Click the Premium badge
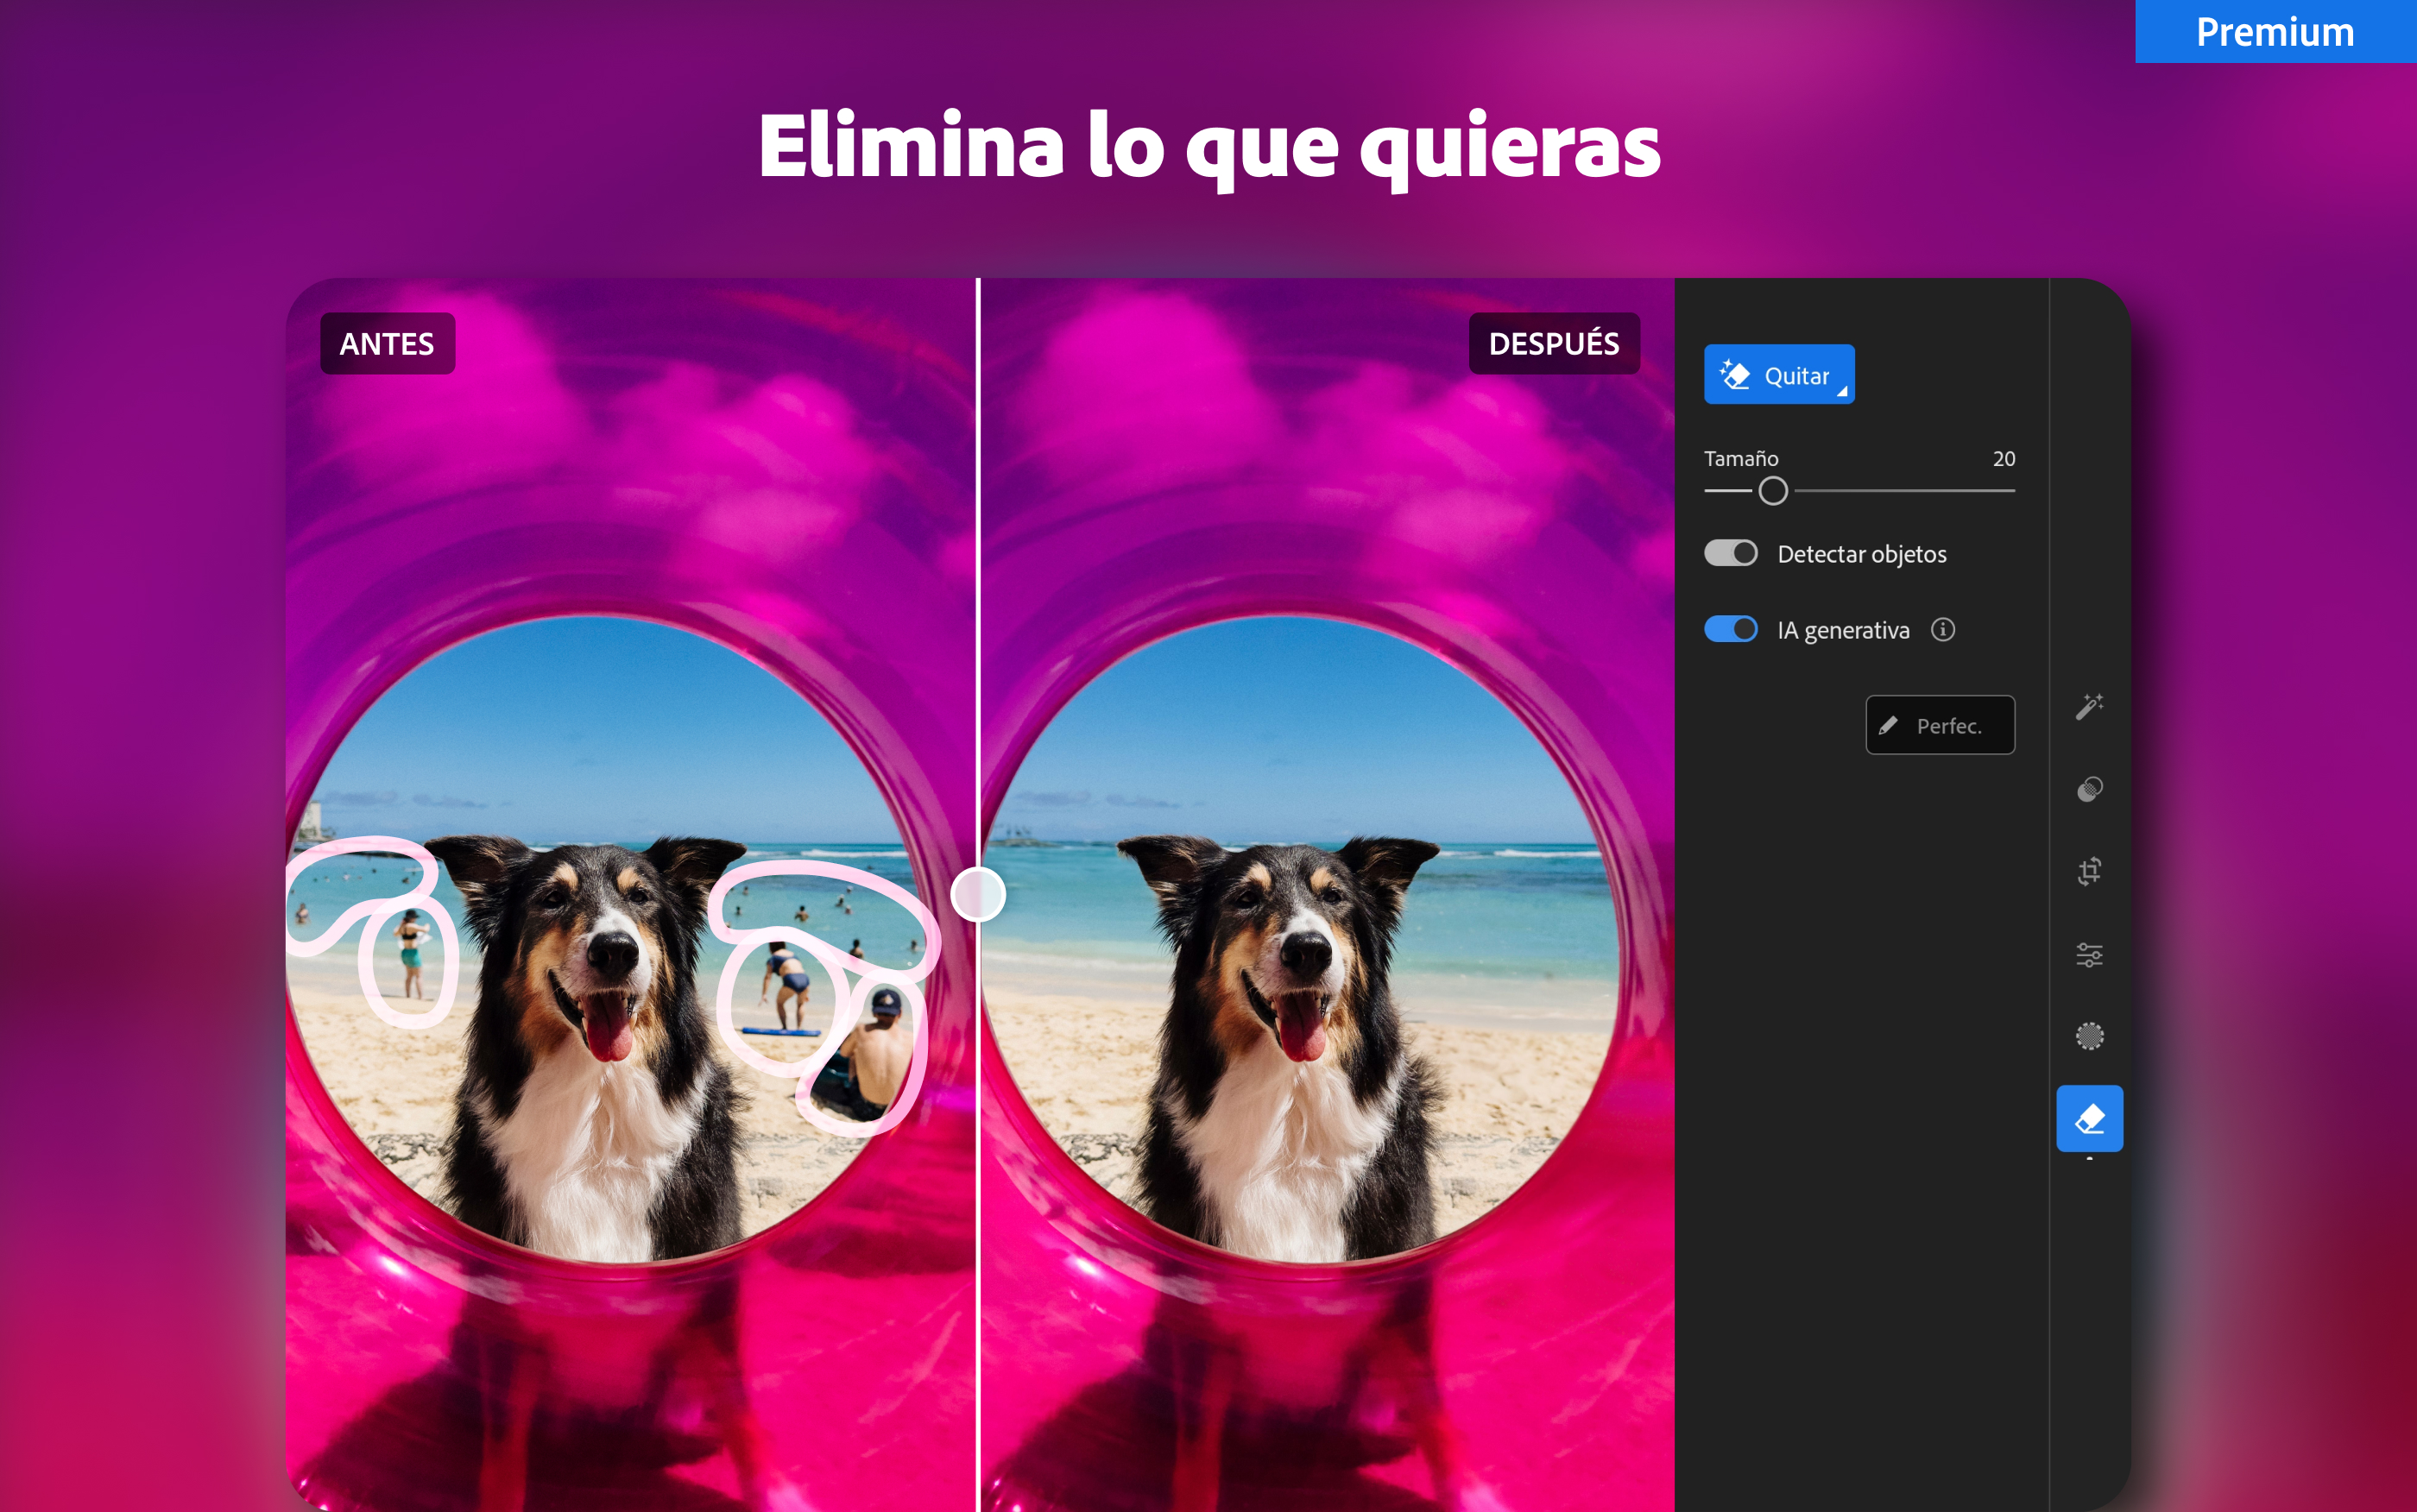Screen dimensions: 2417x1512 pyautogui.click(x=2275, y=31)
